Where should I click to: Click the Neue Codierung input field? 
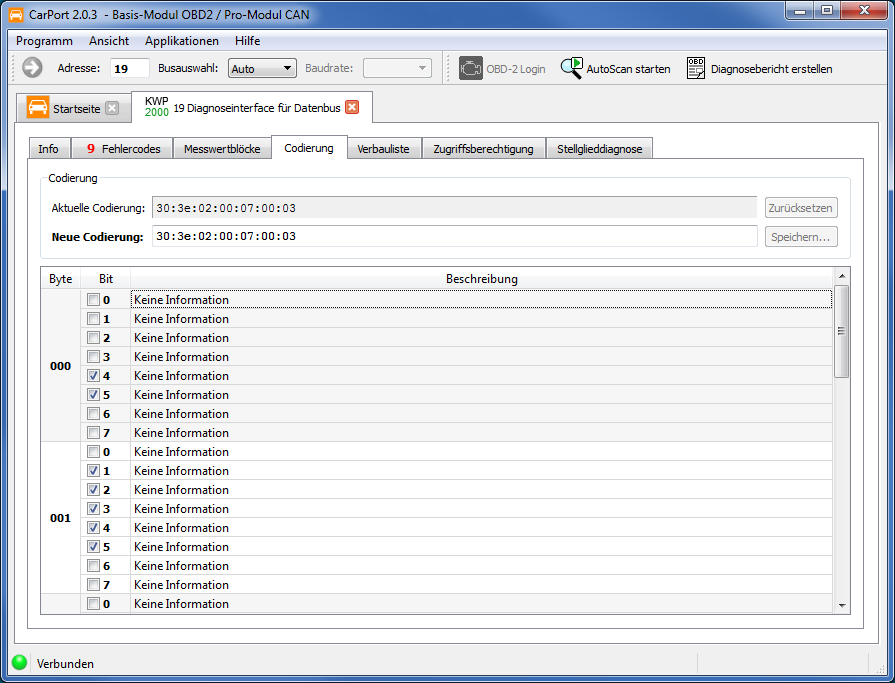pyautogui.click(x=454, y=236)
